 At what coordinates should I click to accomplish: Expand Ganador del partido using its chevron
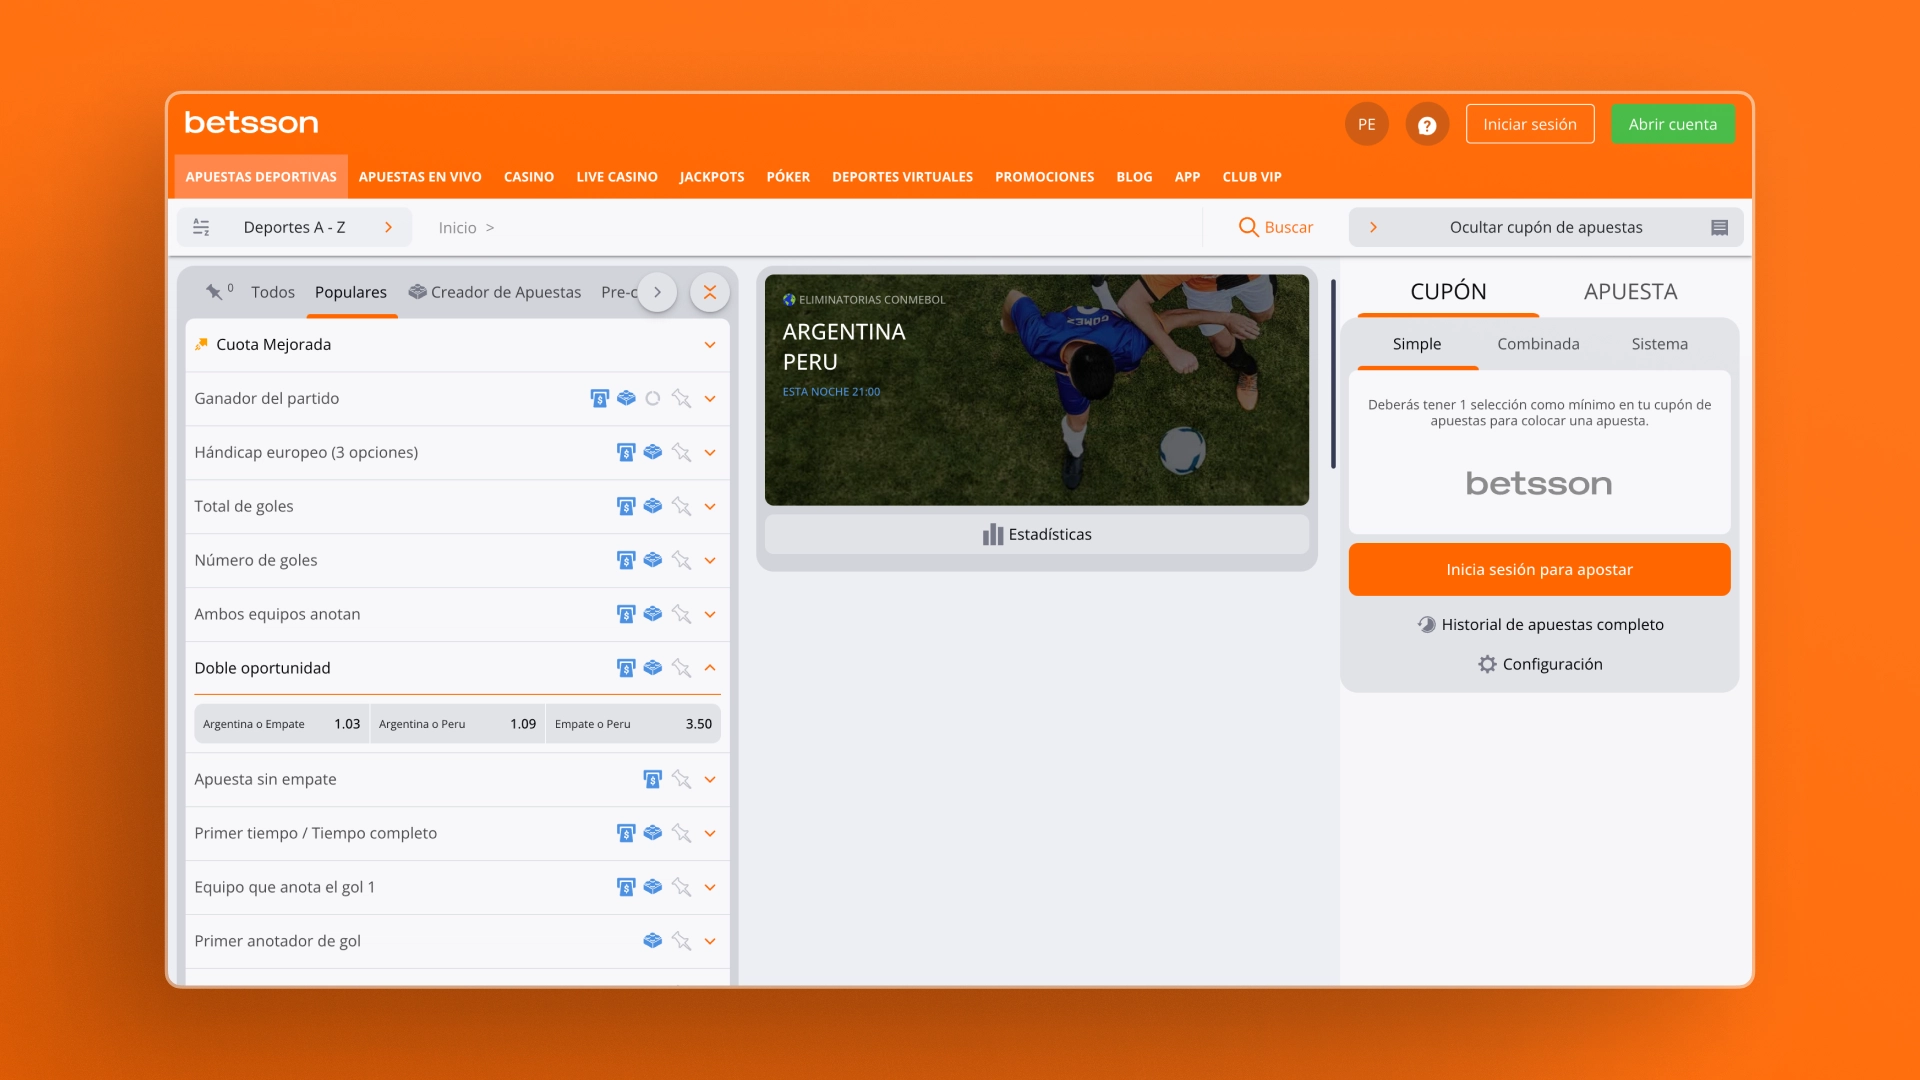click(x=709, y=399)
